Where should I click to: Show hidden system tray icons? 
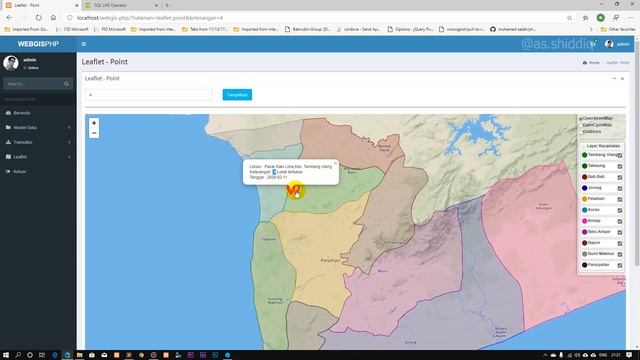(545, 355)
